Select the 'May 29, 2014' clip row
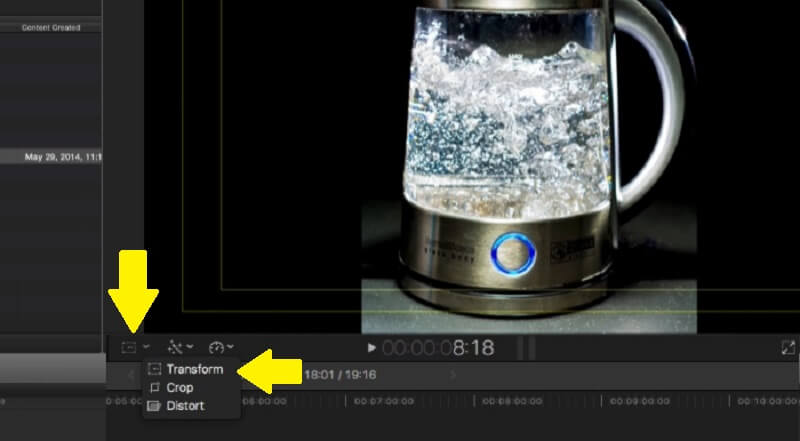The image size is (800, 441). [x=51, y=157]
